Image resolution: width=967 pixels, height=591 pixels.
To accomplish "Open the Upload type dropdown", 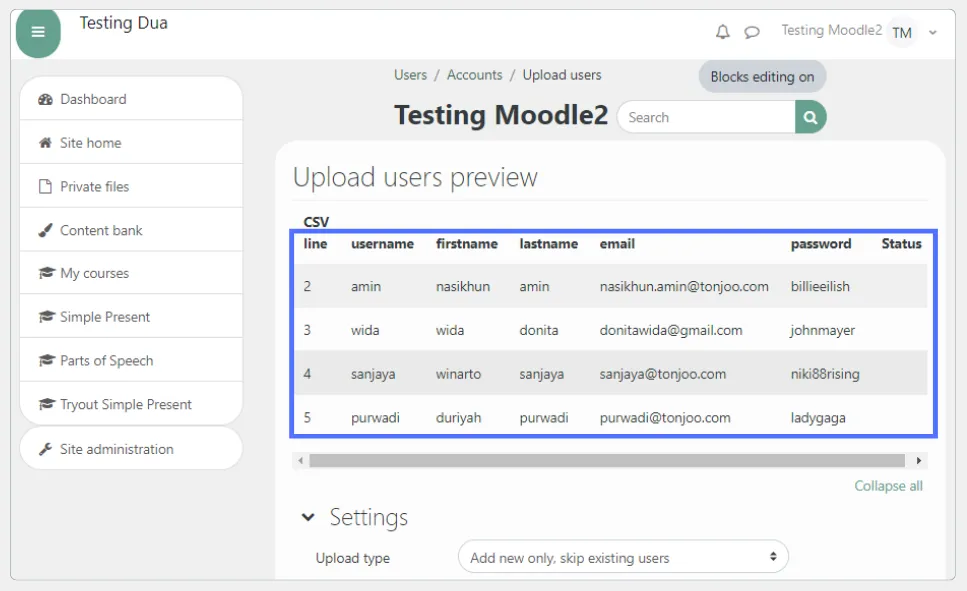I will [622, 556].
